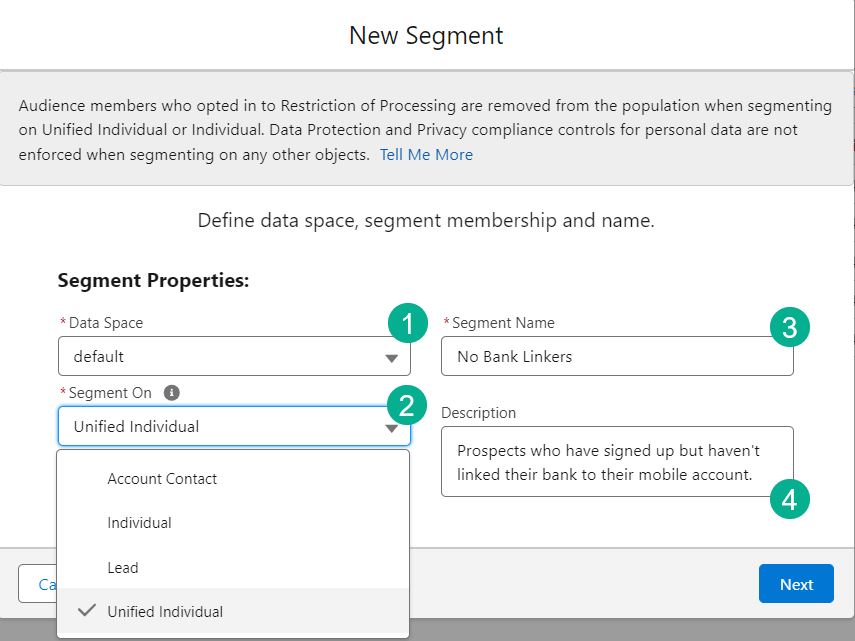Click the green number 4 badge
Screen dimensions: 855x641
point(789,500)
